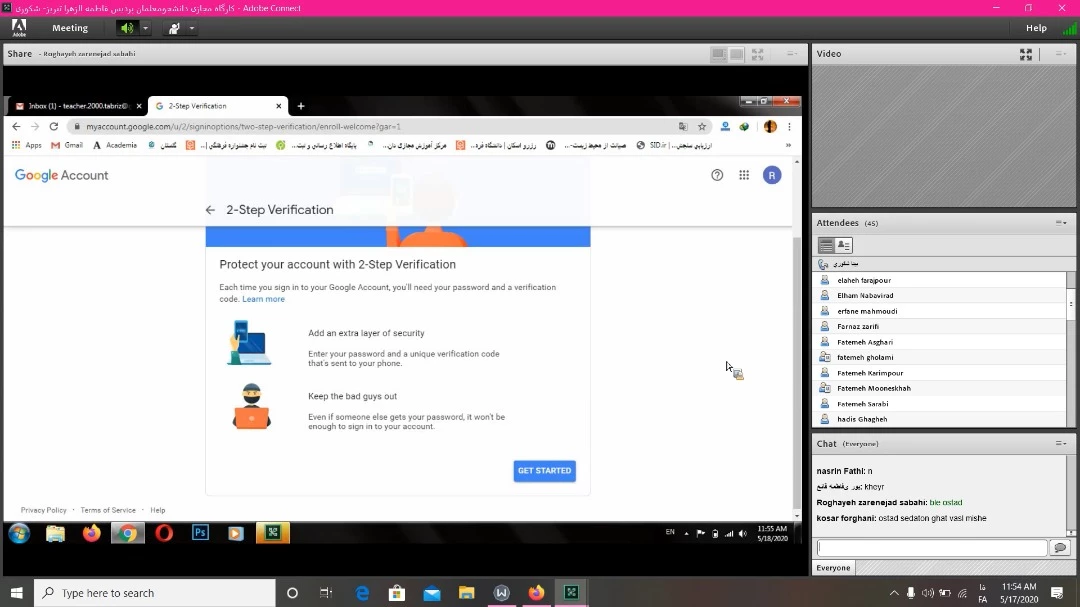Switch Attendees pod to list view
1080x607 pixels.
click(x=826, y=245)
